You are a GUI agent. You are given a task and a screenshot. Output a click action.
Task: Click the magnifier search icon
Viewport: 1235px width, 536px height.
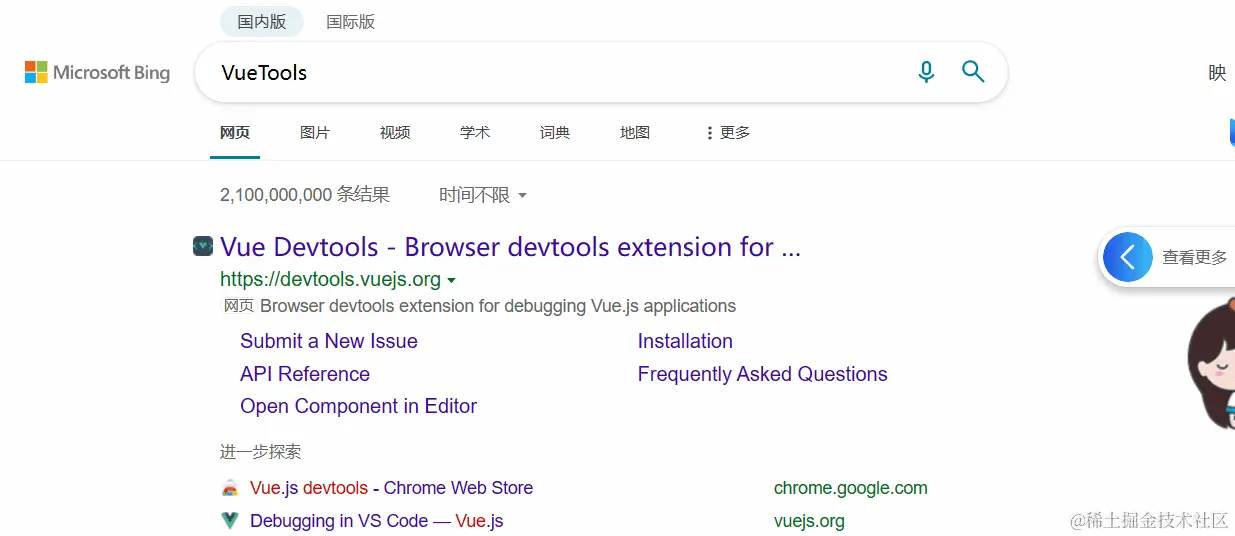pos(973,71)
